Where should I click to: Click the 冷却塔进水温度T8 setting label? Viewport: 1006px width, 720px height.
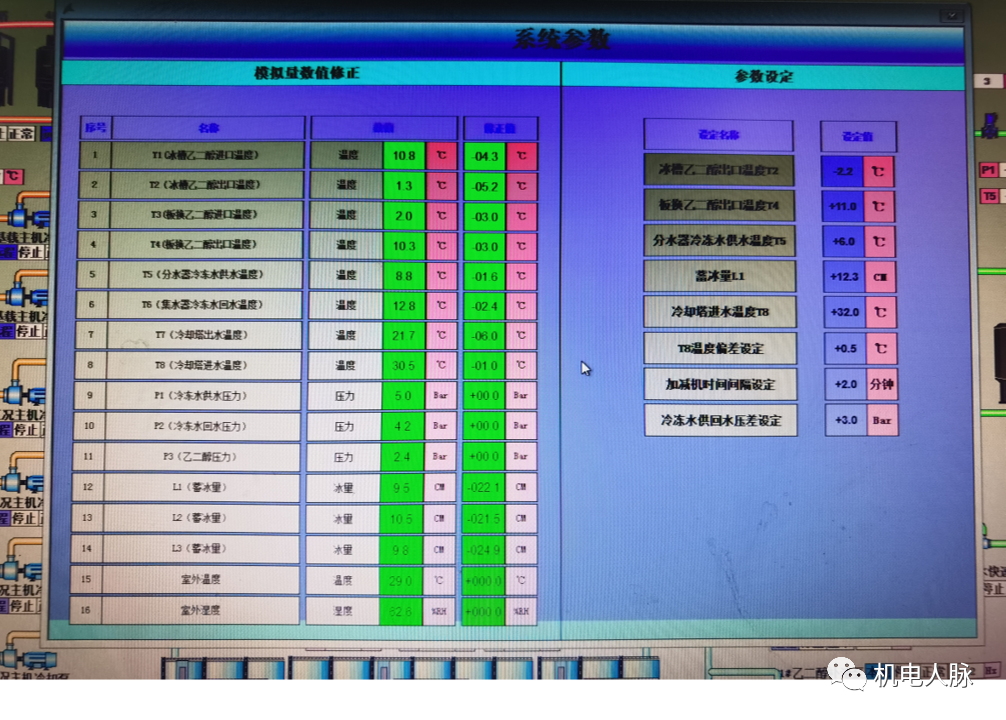click(720, 312)
